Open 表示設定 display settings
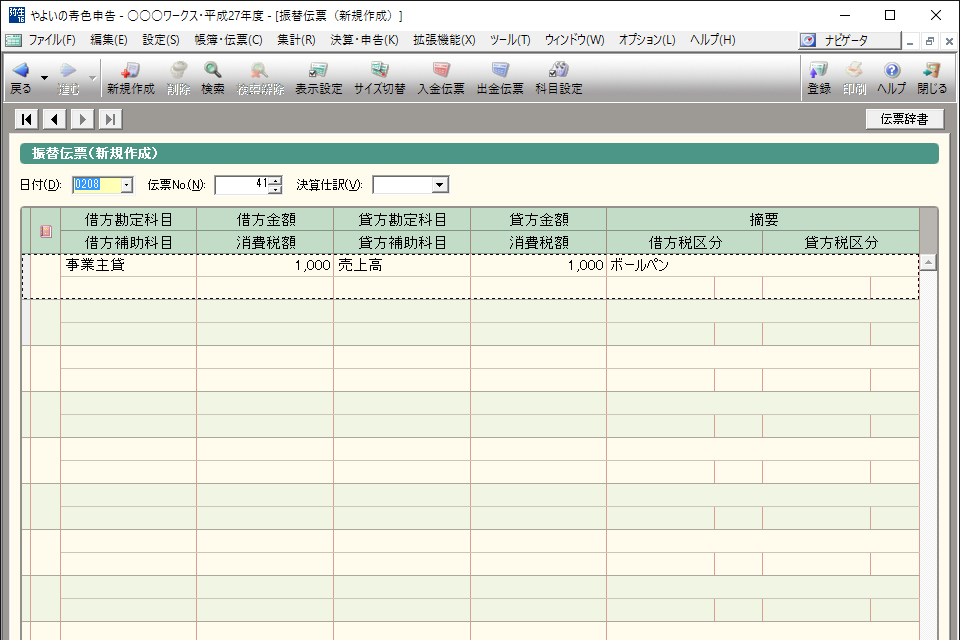 tap(318, 78)
